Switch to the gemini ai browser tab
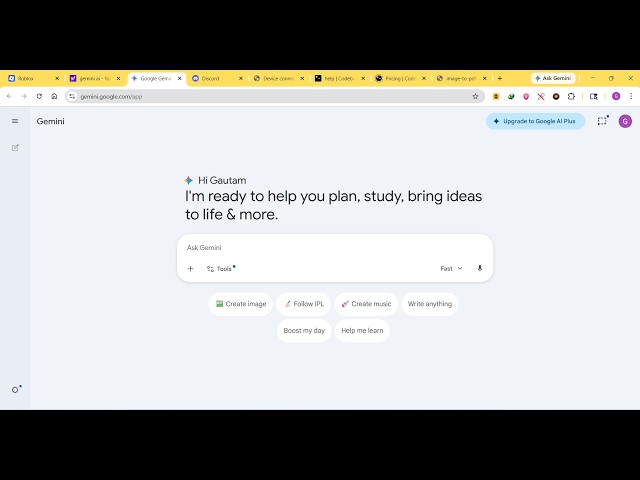Screen dimensions: 640x480 tap(94, 78)
